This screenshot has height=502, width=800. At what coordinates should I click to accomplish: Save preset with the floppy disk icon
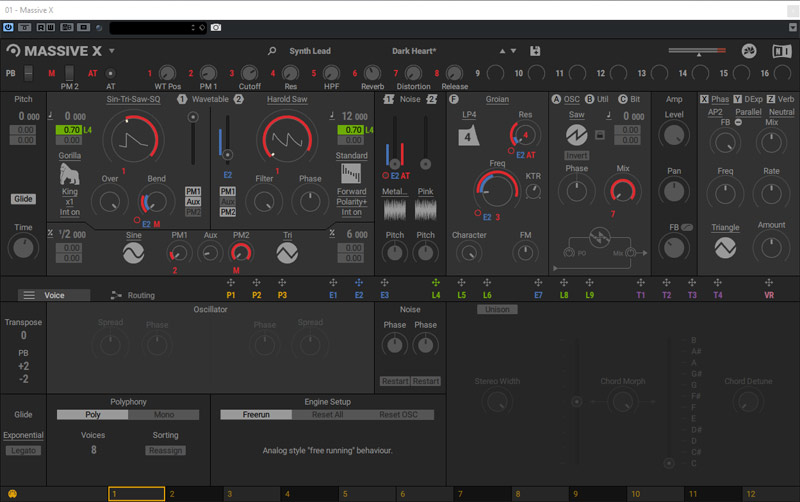tap(535, 51)
